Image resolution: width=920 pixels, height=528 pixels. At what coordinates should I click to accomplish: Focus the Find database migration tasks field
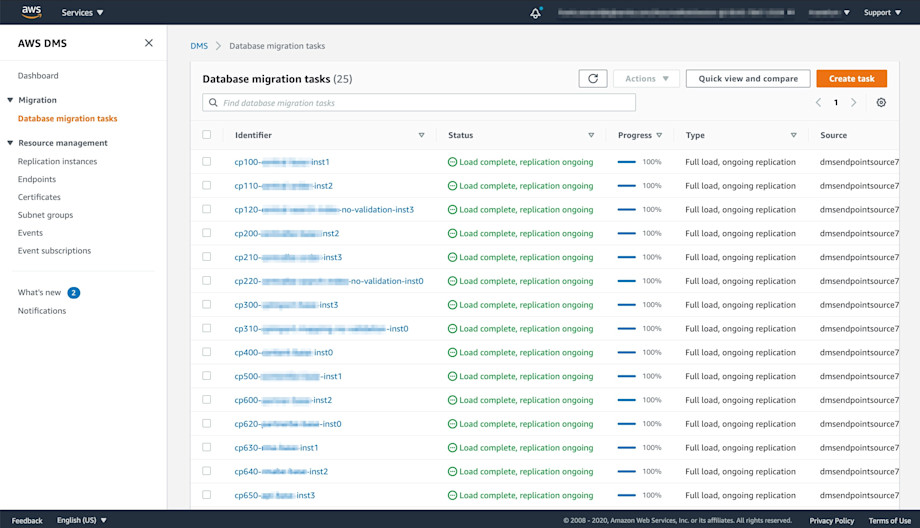coord(419,103)
